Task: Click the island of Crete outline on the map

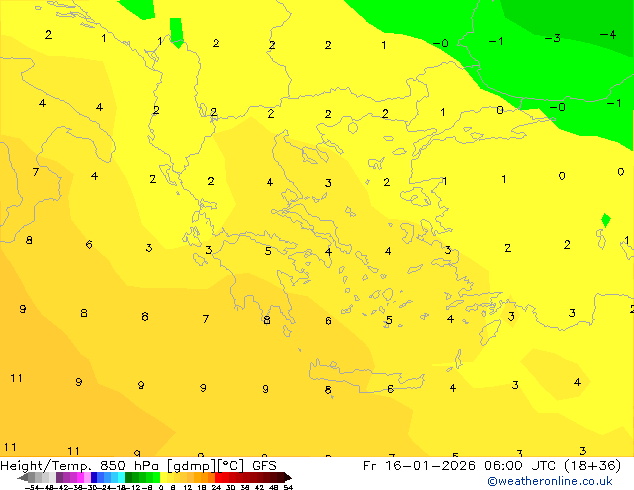Action: [x=366, y=376]
